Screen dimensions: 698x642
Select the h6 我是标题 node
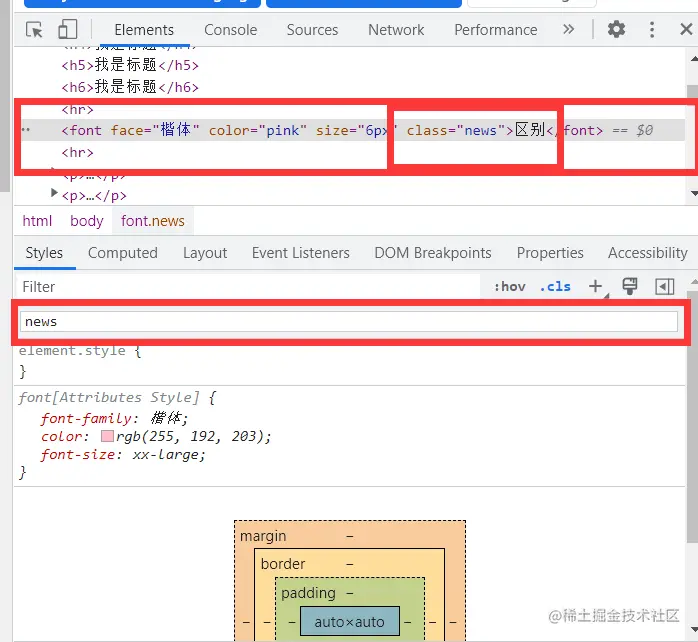coord(130,86)
